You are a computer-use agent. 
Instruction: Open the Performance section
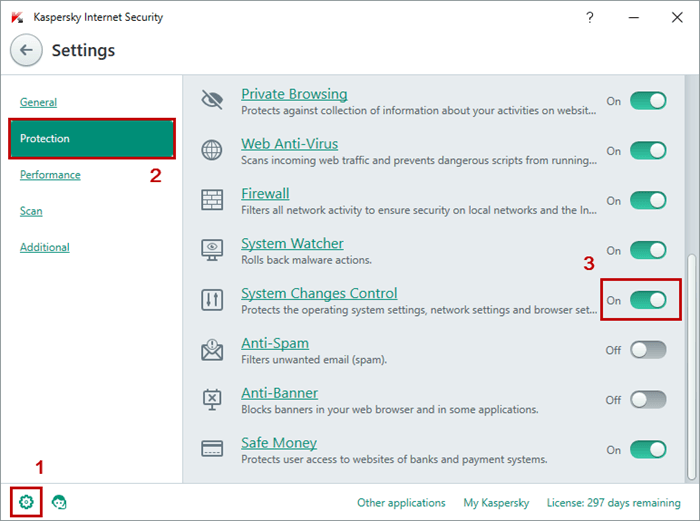(50, 175)
